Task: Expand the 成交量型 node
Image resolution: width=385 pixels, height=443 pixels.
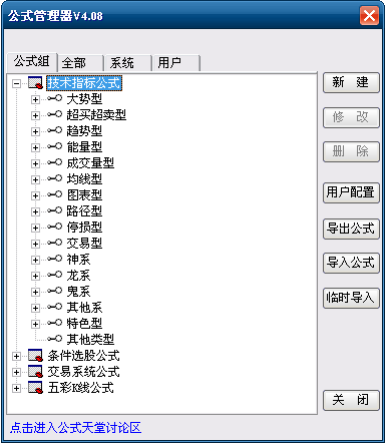Action: (35, 163)
